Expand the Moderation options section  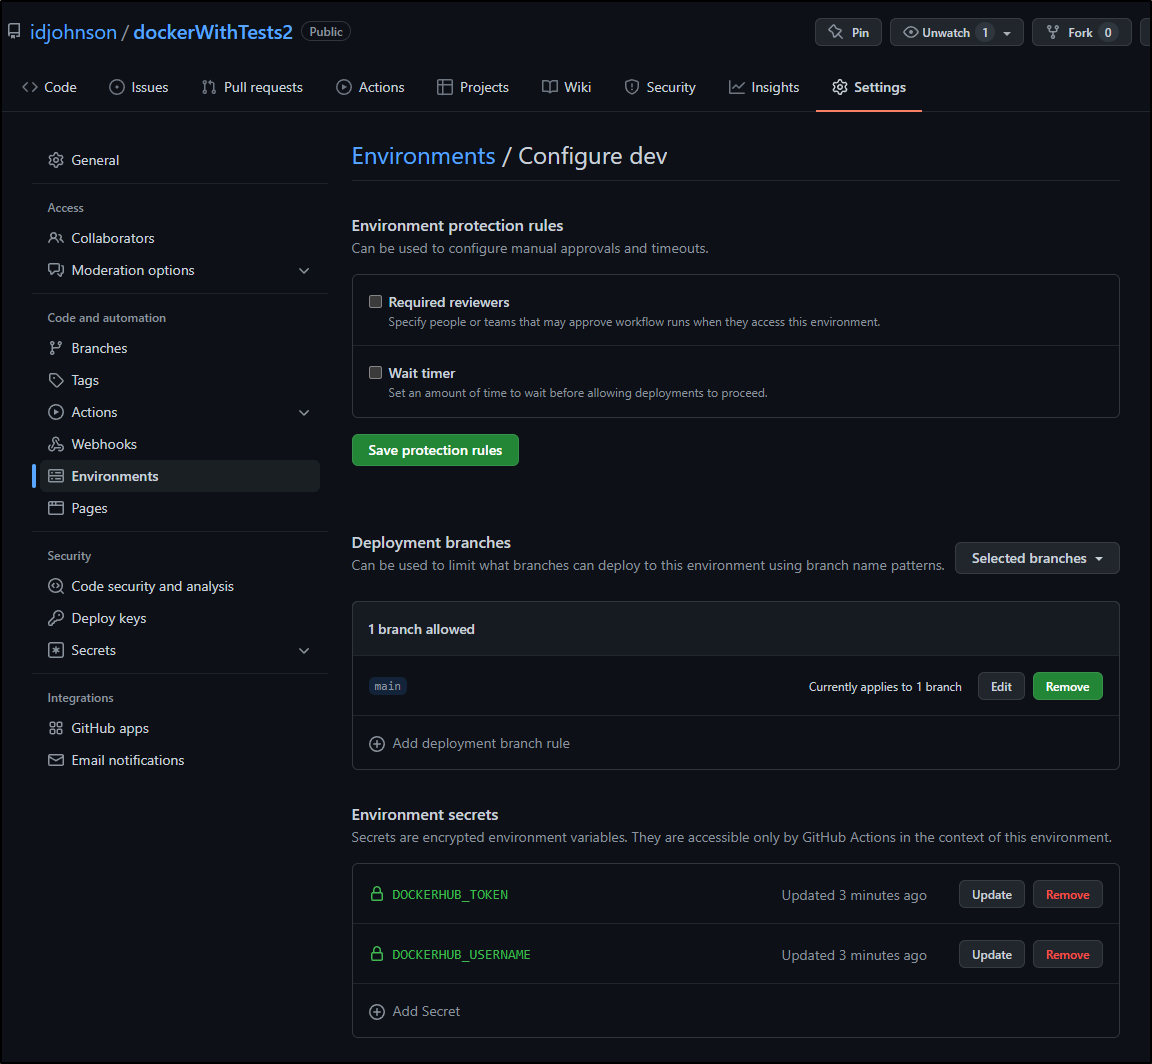coord(304,270)
